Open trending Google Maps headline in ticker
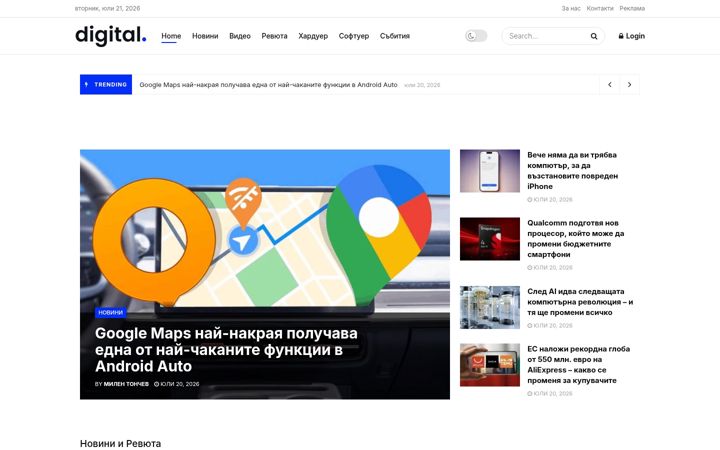The height and width of the screenshot is (450, 720). pos(268,84)
